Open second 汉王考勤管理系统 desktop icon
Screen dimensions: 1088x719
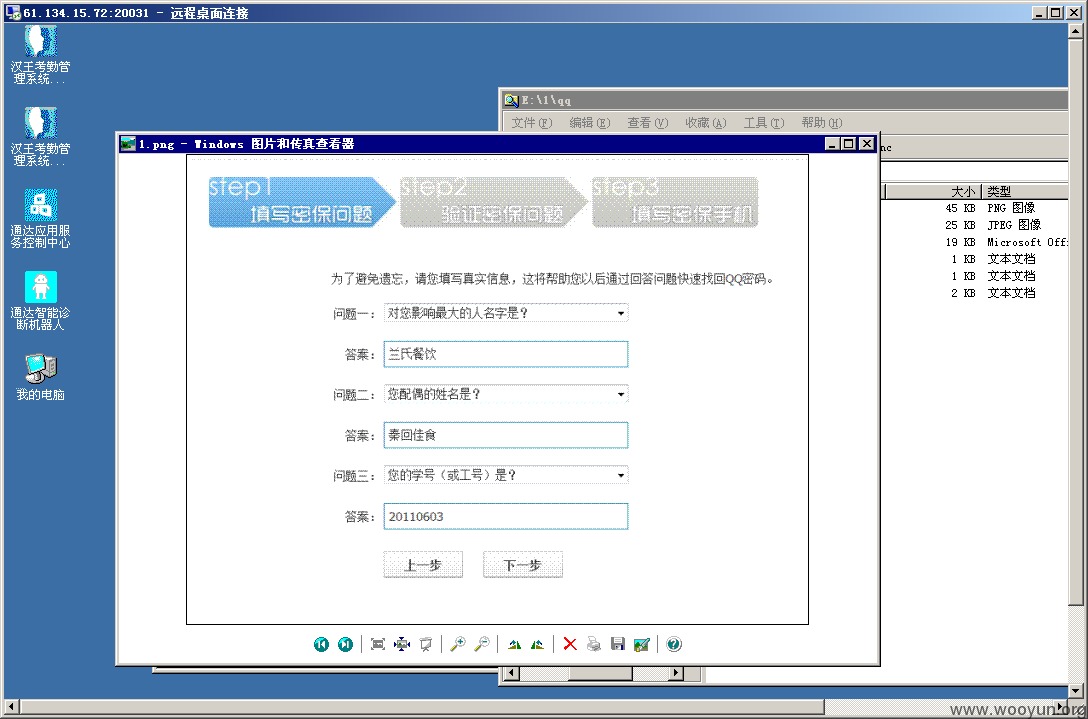click(x=40, y=137)
